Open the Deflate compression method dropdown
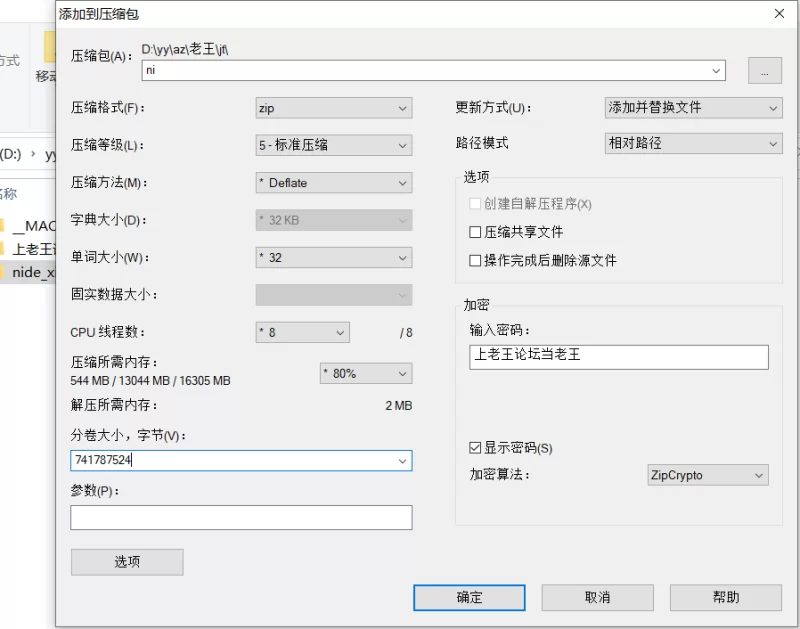The image size is (800, 629). pos(334,183)
